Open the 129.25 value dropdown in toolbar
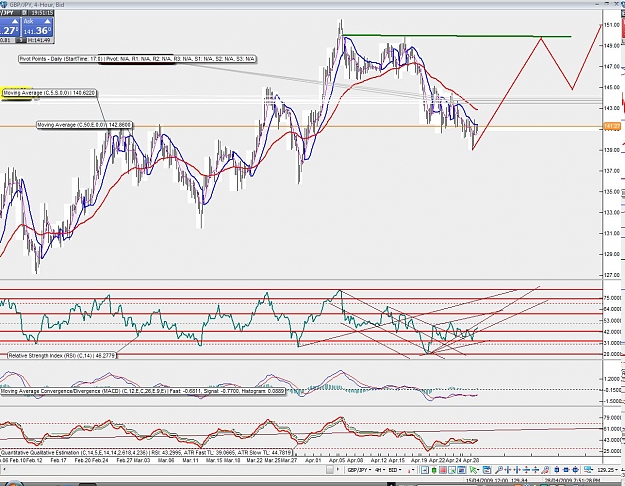625x486 pixels. coord(607,470)
